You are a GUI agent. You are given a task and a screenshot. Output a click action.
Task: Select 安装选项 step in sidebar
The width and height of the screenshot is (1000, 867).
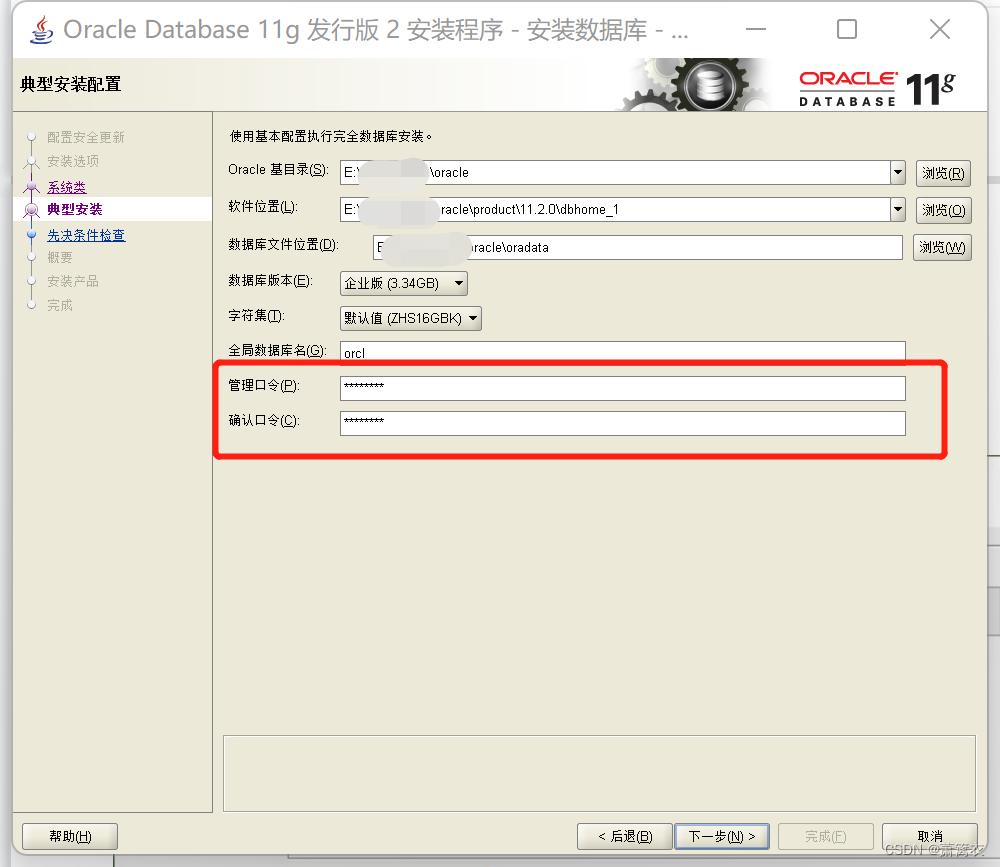point(73,161)
